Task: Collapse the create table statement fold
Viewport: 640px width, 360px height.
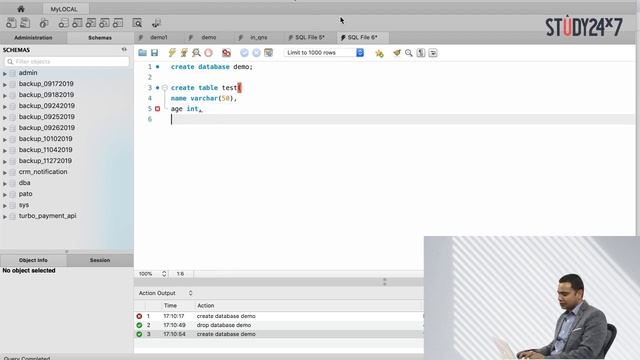Action: pos(164,88)
